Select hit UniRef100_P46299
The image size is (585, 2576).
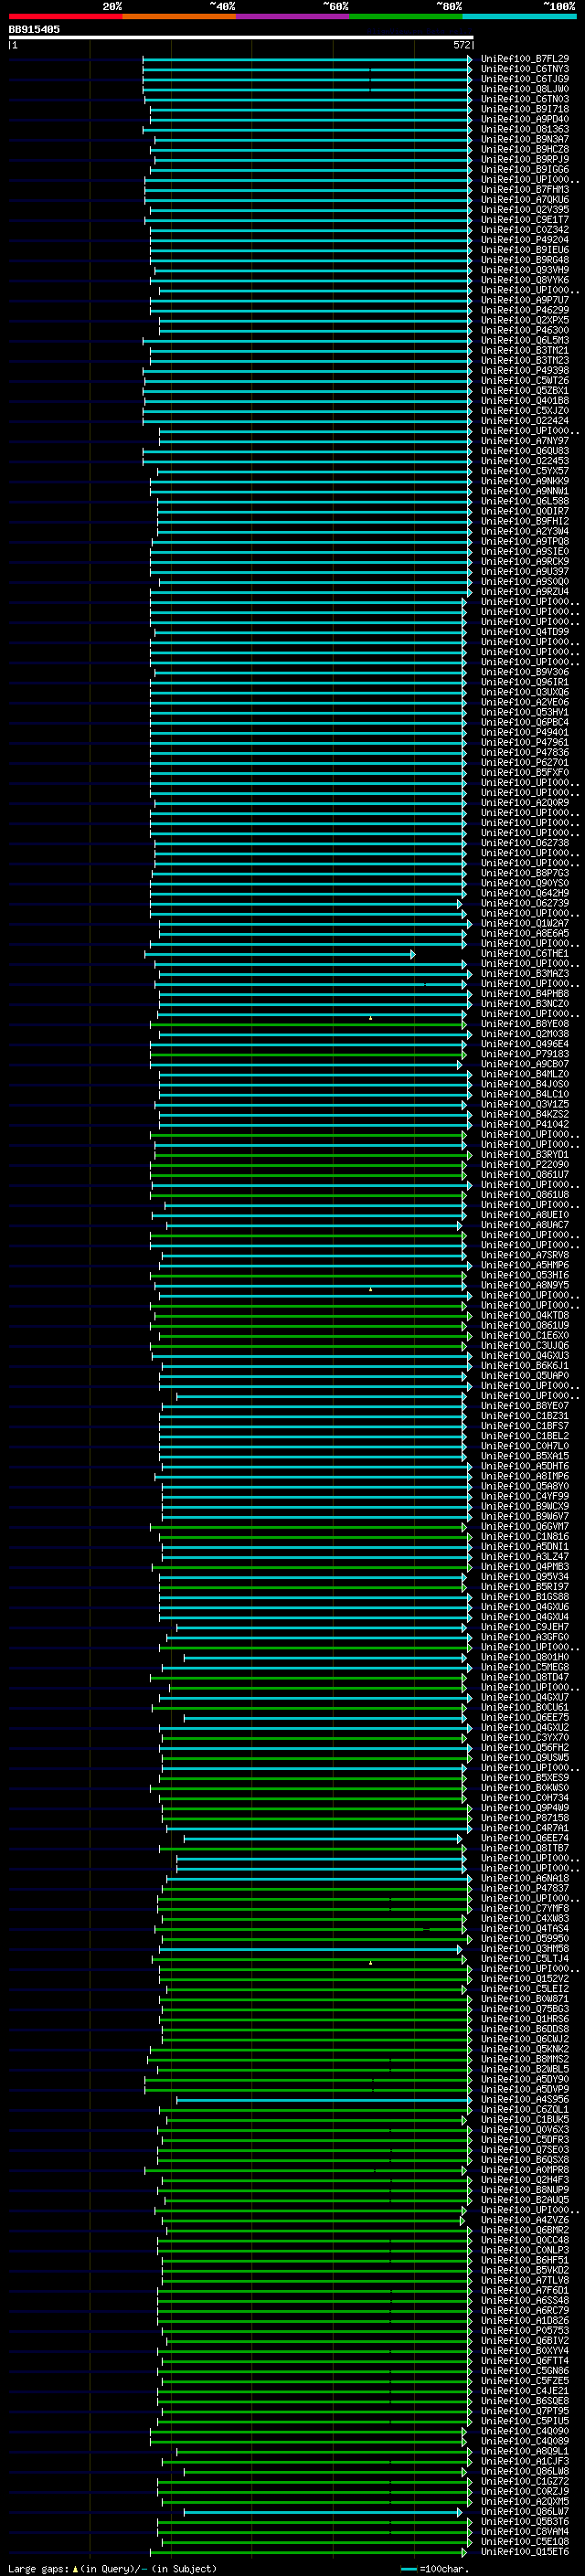tap(525, 310)
